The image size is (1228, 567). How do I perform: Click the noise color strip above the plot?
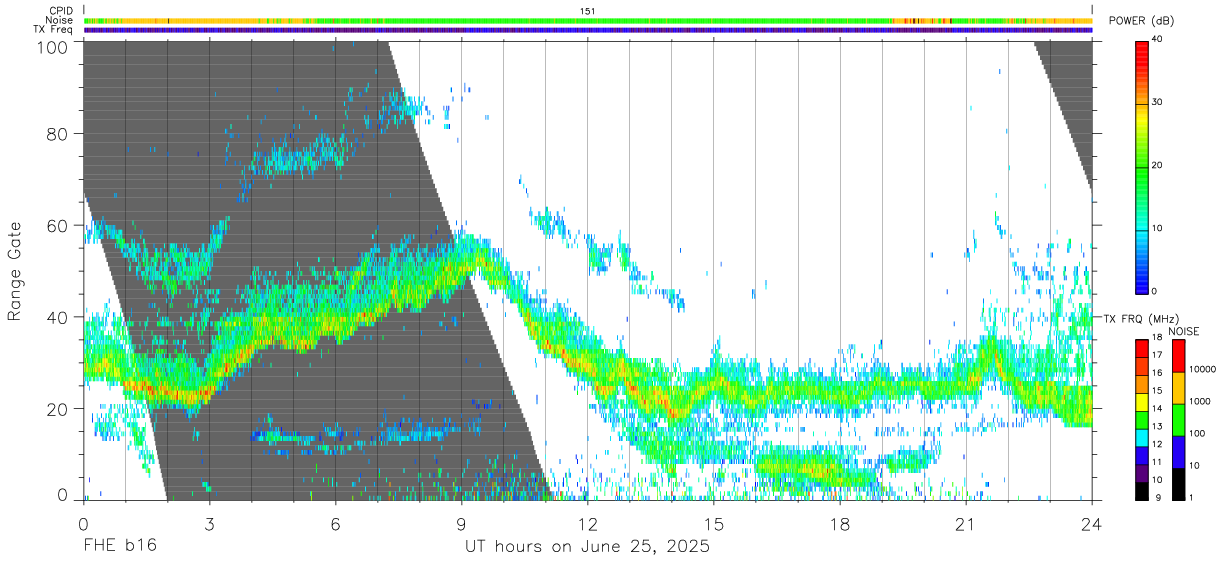click(x=588, y=20)
